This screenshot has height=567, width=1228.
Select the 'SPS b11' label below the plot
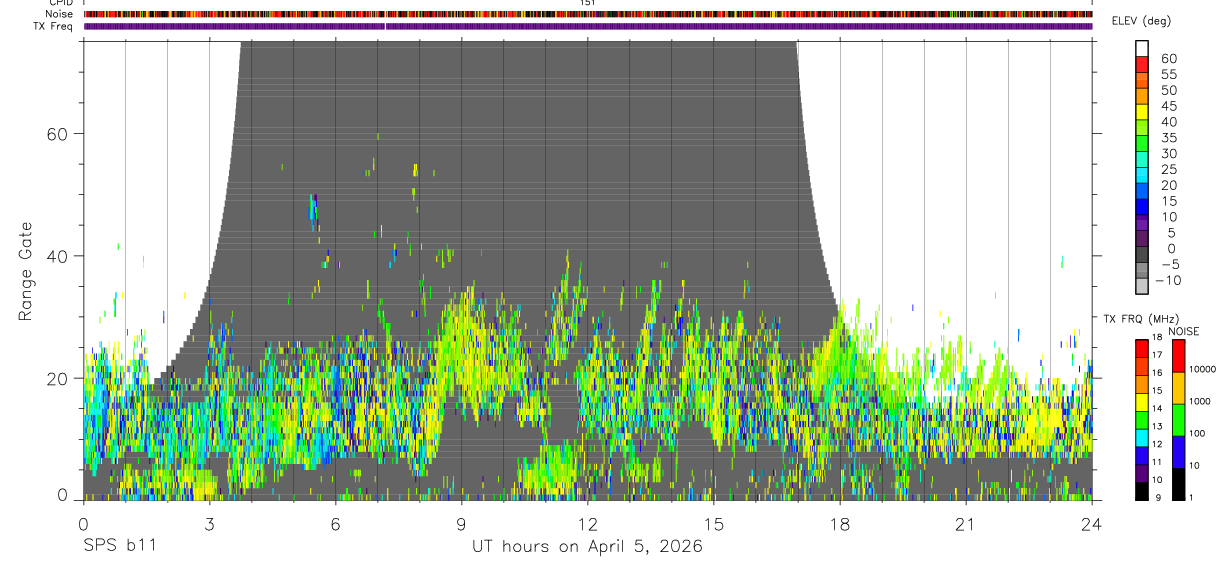(x=118, y=547)
